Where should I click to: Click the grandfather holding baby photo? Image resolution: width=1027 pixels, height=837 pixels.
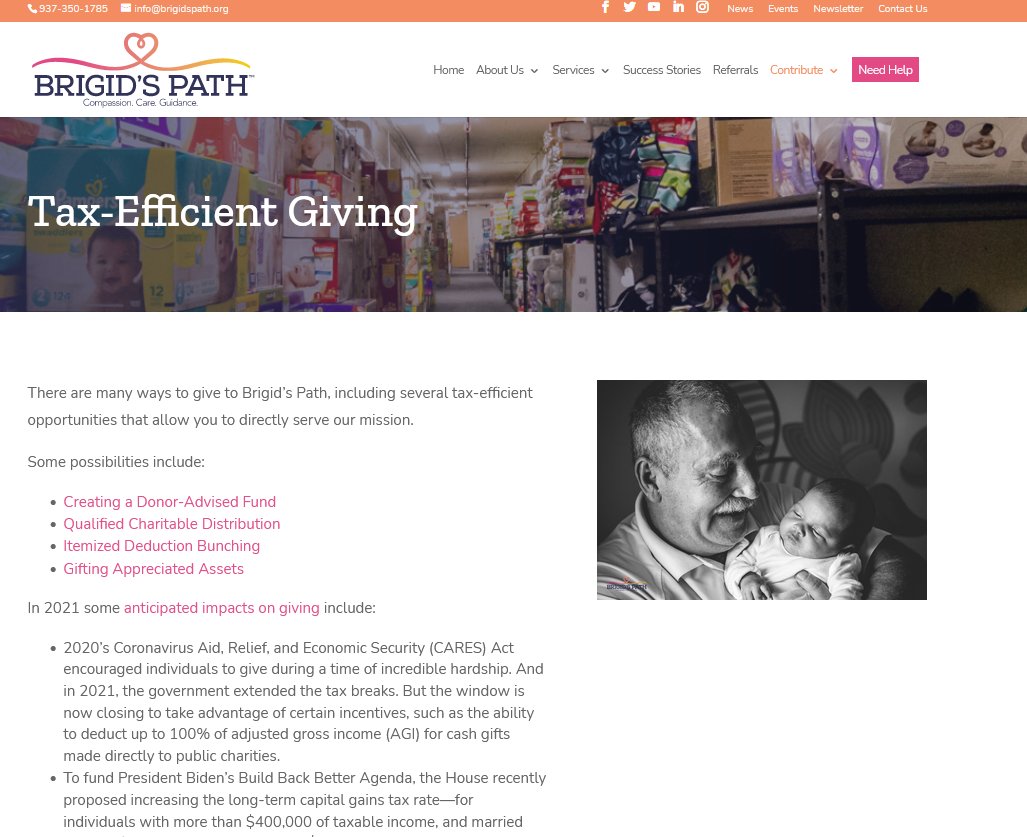click(762, 490)
